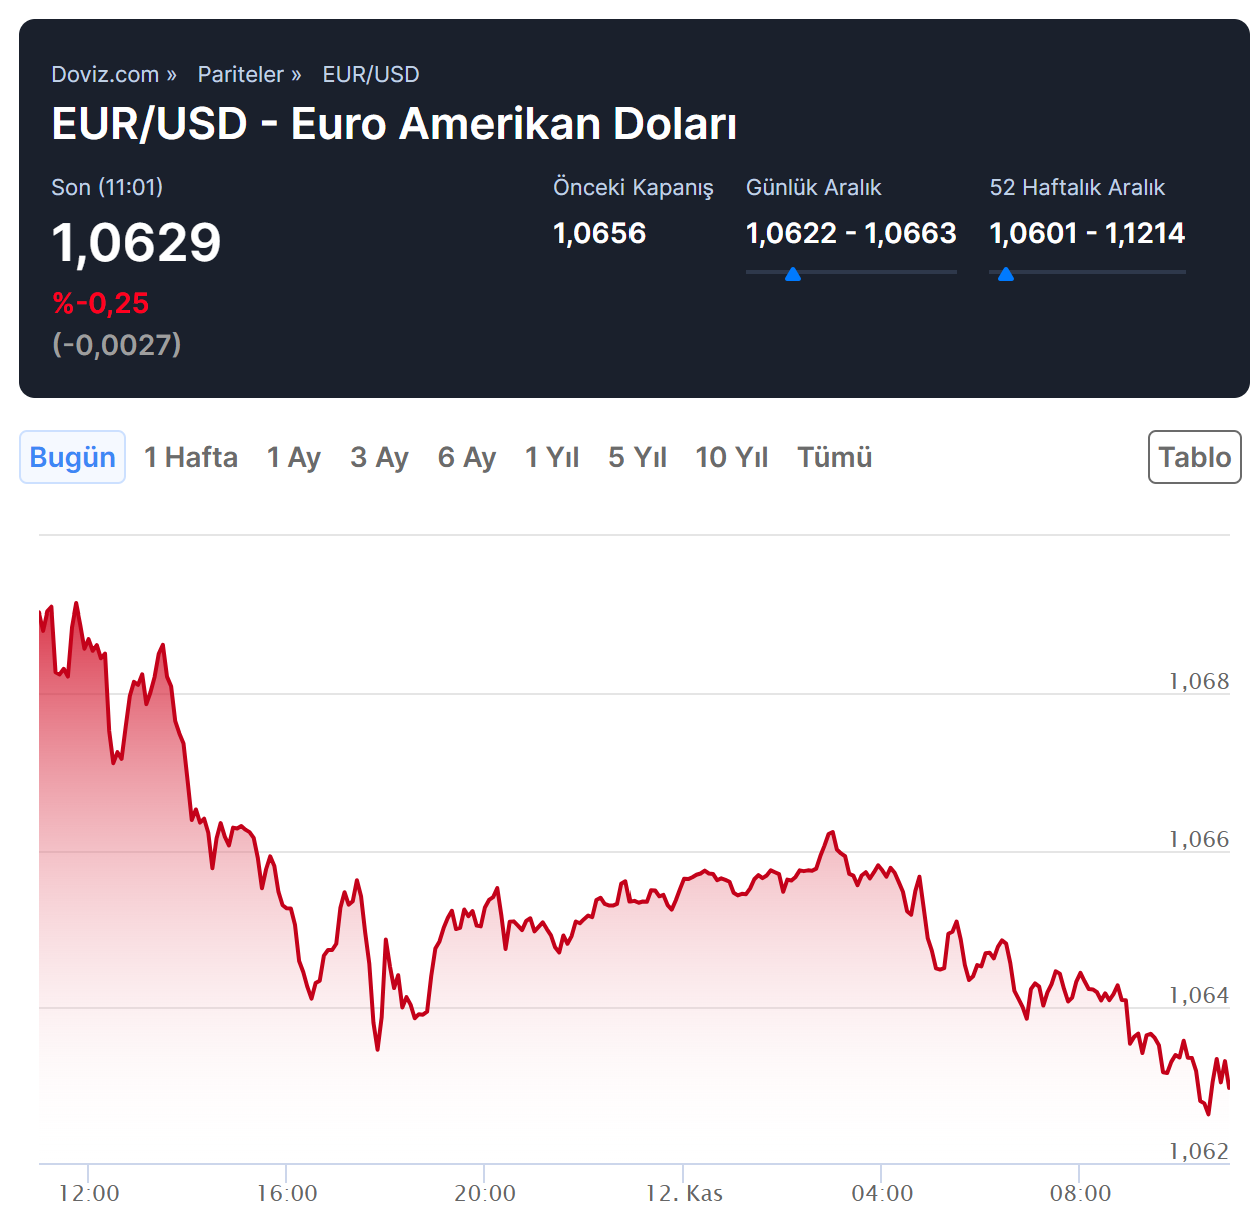Screen dimensions: 1256x1224
Task: Open the Doviz.com breadcrumb link
Action: [x=105, y=75]
